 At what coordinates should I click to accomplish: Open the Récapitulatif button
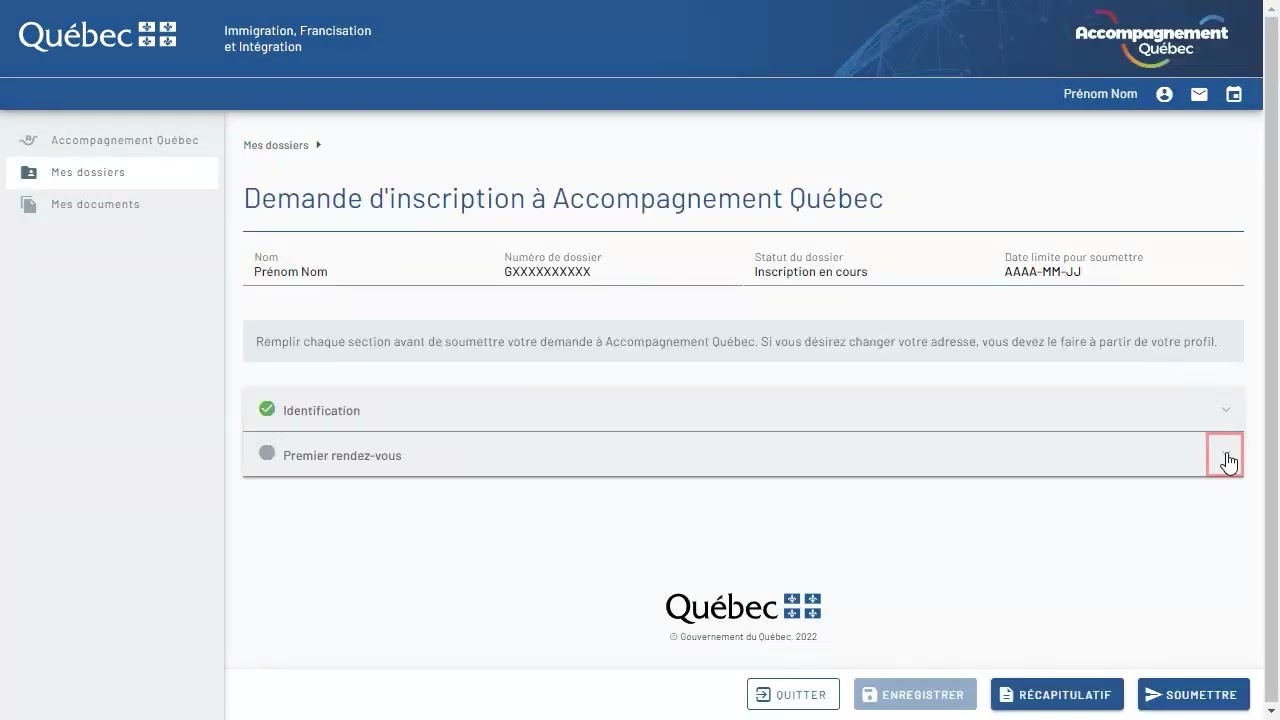point(1057,694)
